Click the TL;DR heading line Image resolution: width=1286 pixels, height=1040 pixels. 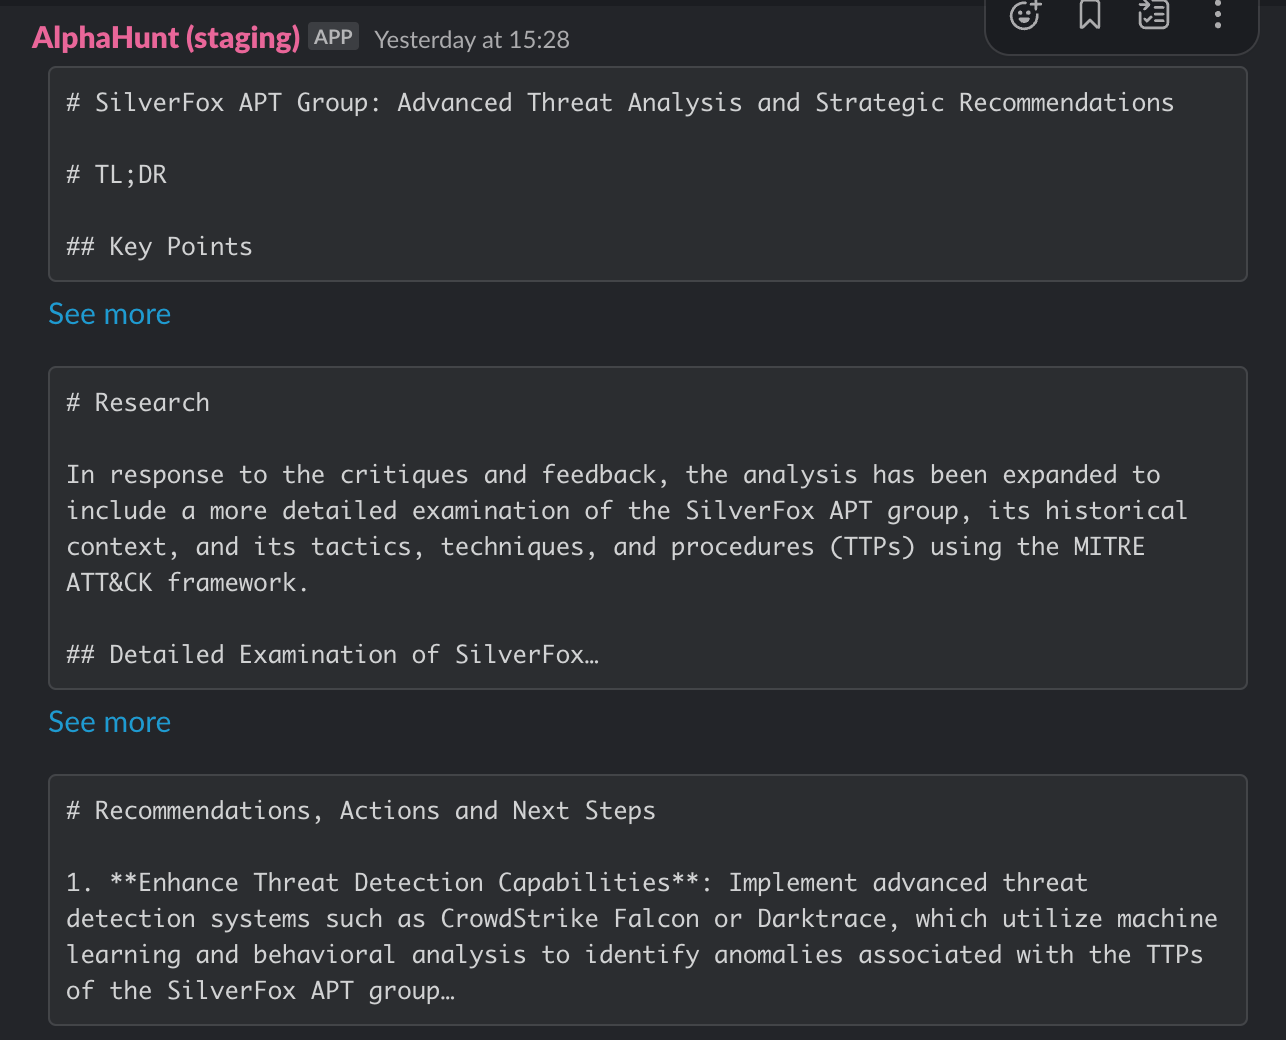117,175
